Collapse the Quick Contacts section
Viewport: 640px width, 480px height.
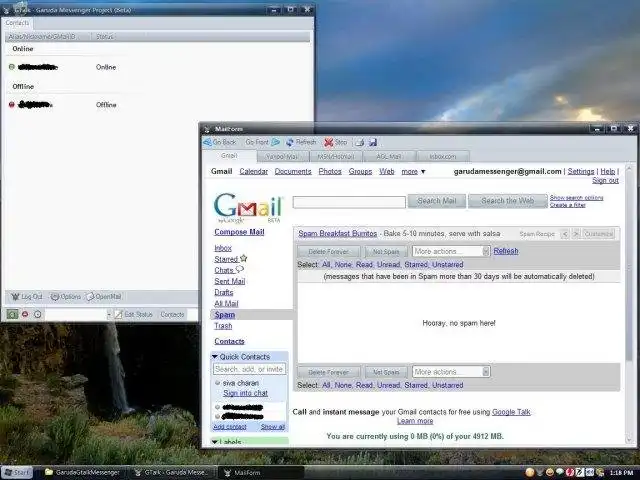[x=215, y=357]
